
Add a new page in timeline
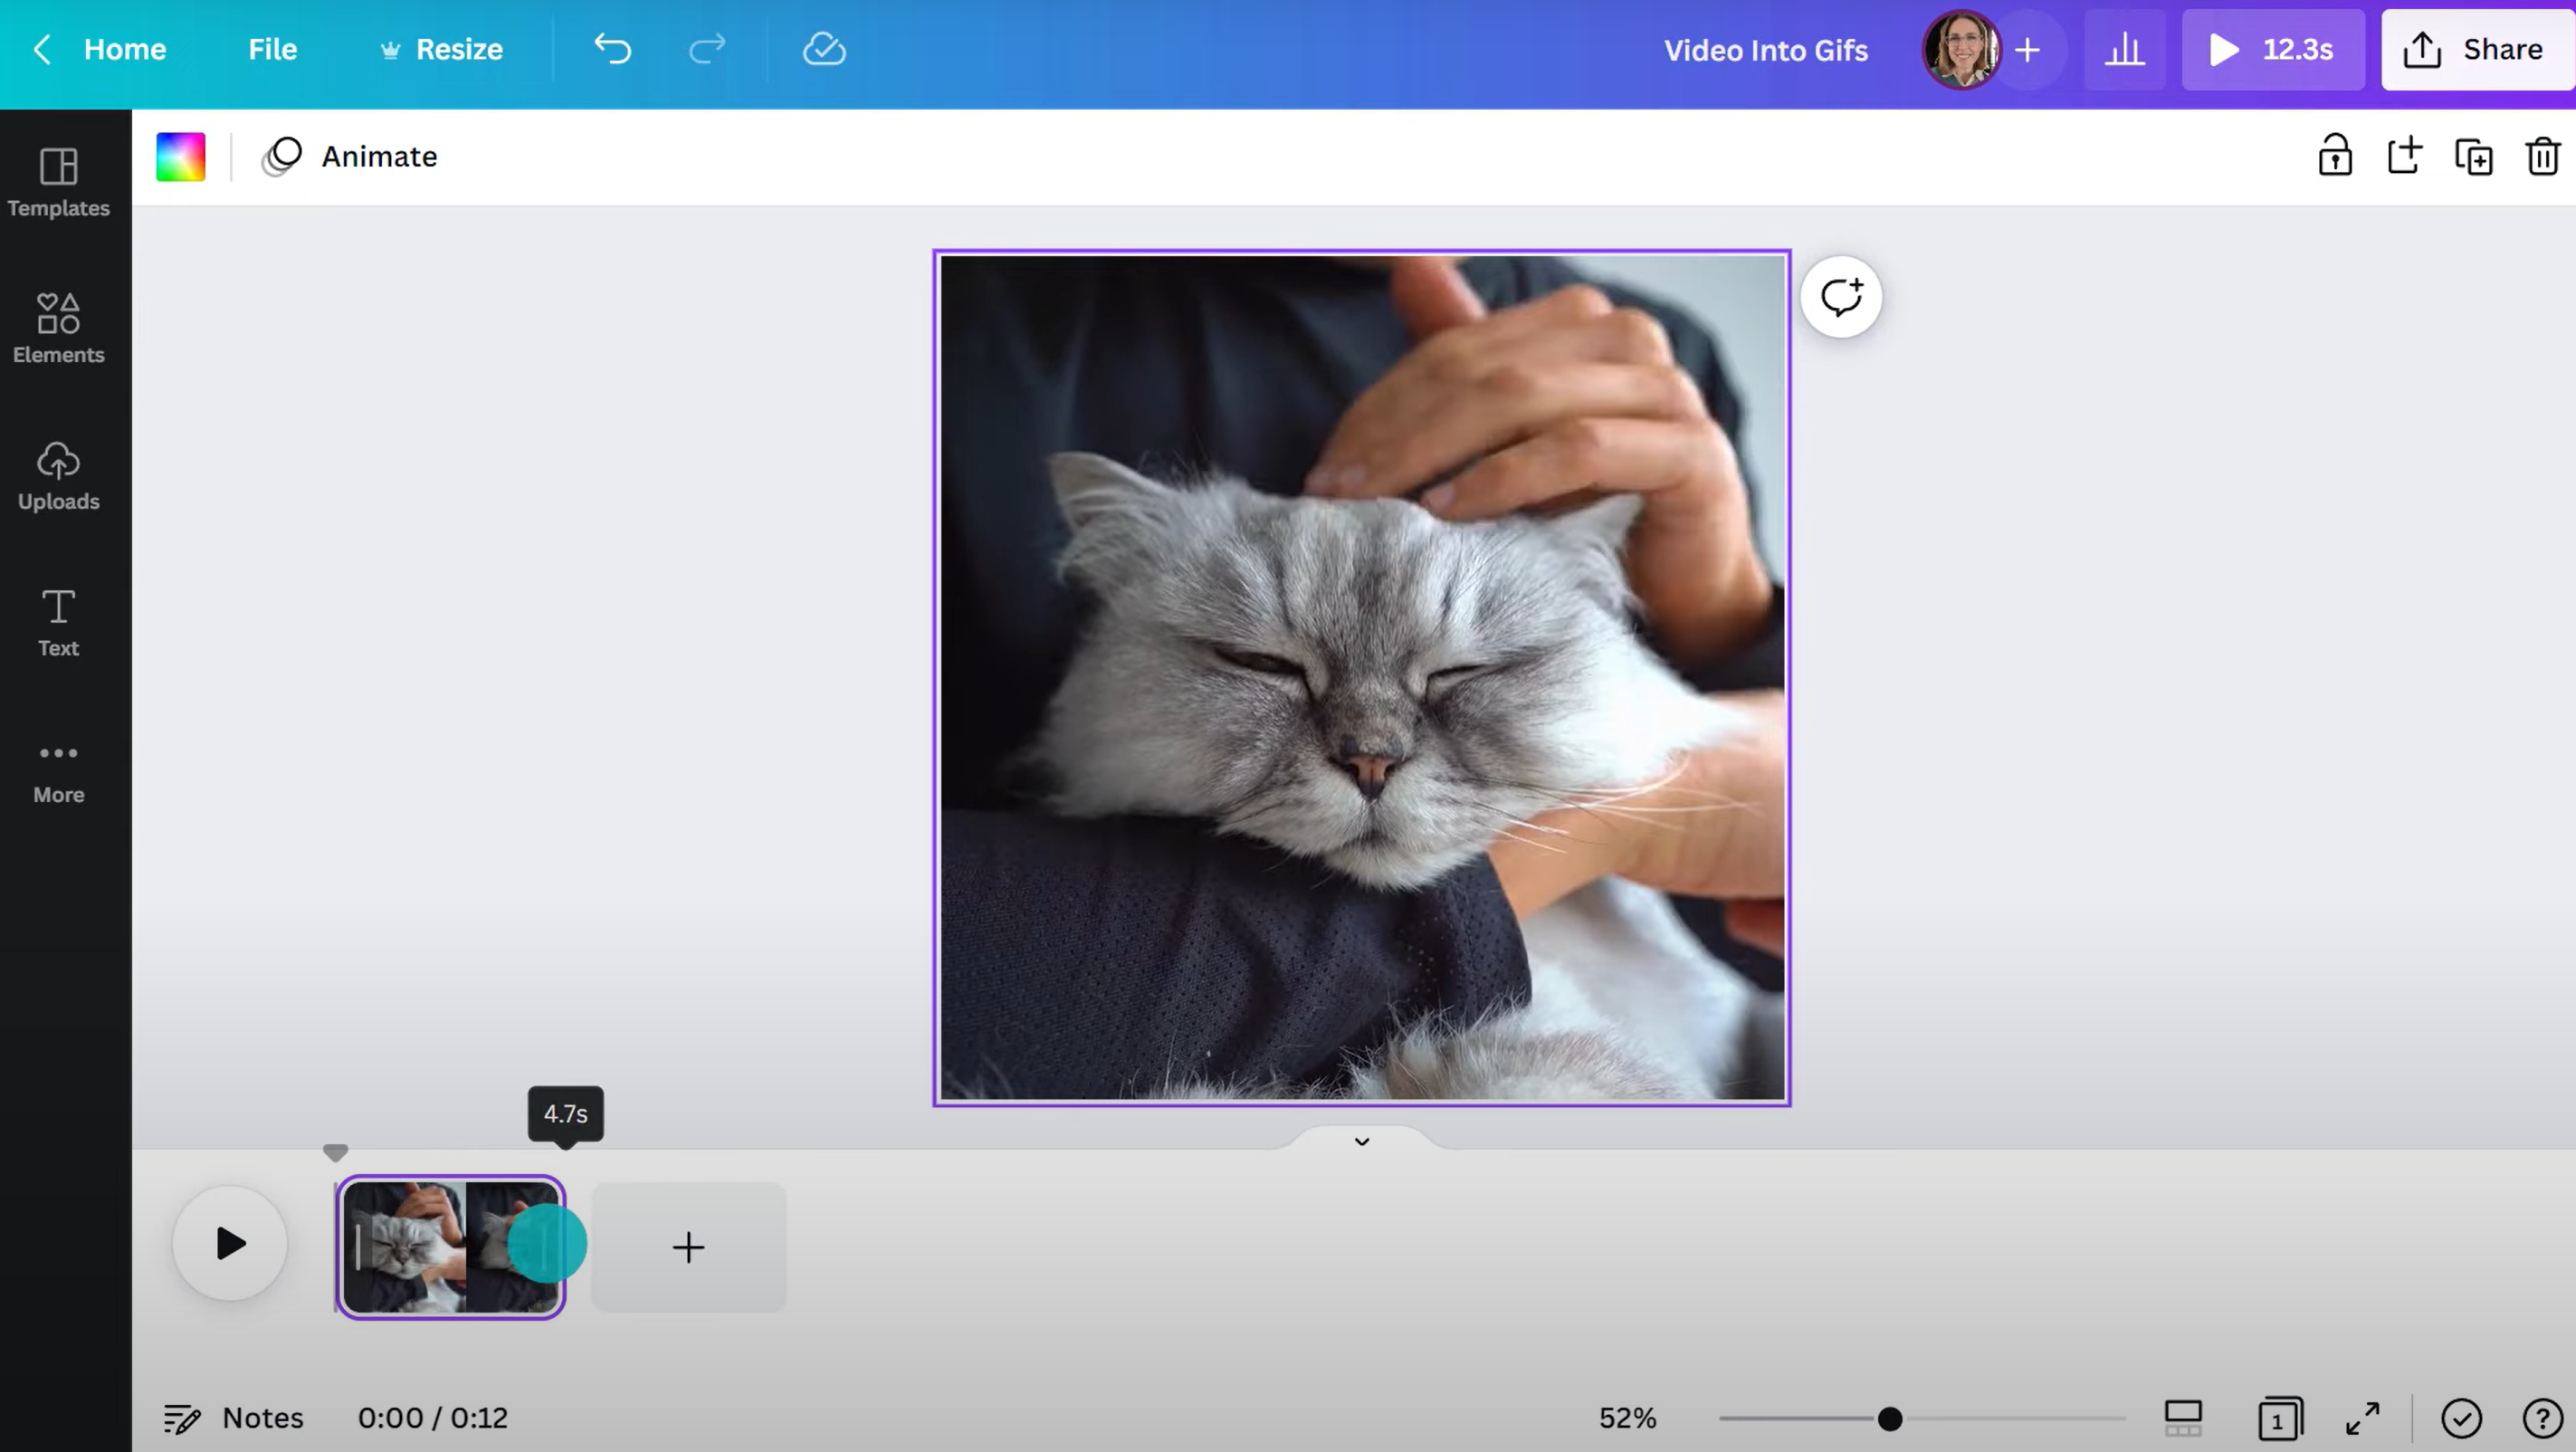tap(688, 1247)
